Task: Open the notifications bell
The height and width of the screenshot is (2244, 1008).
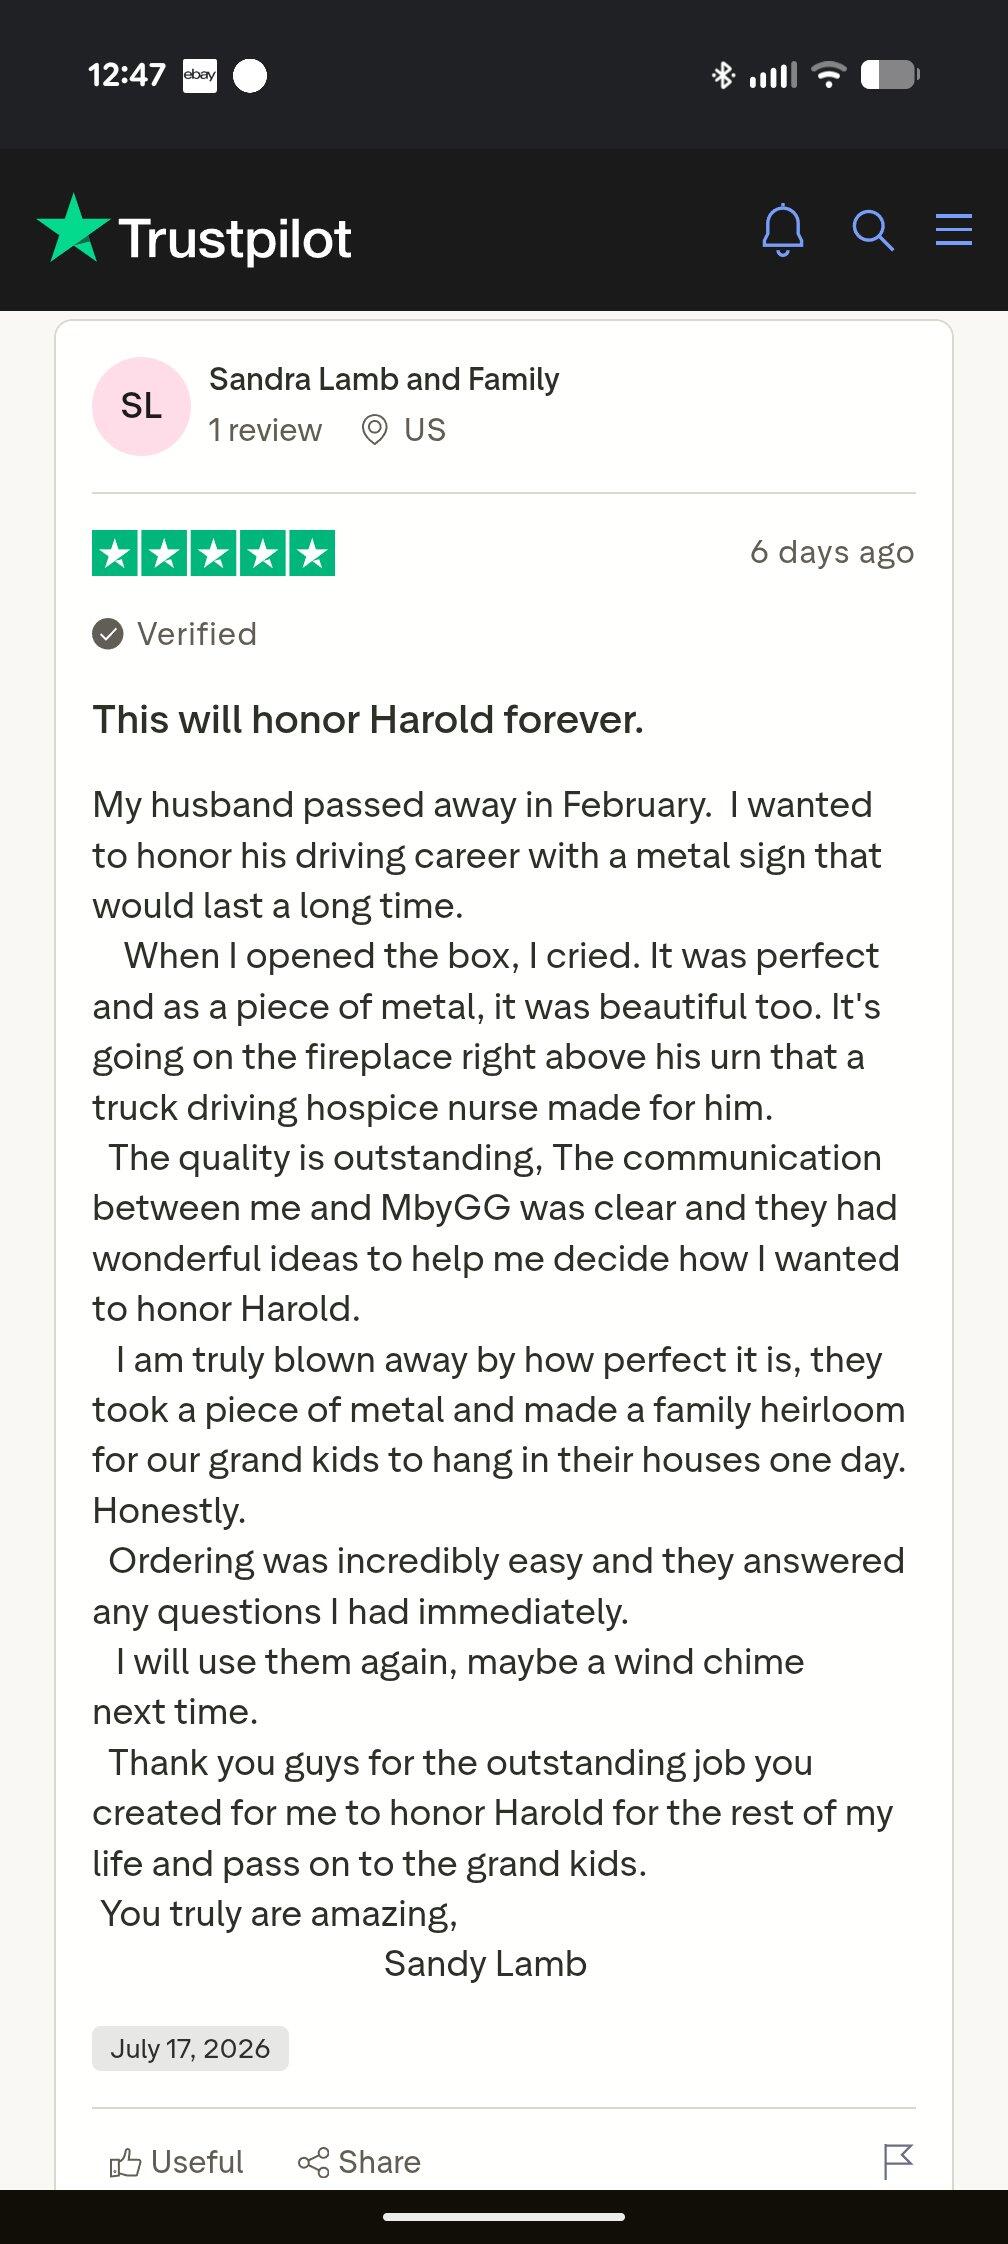Action: coord(783,230)
